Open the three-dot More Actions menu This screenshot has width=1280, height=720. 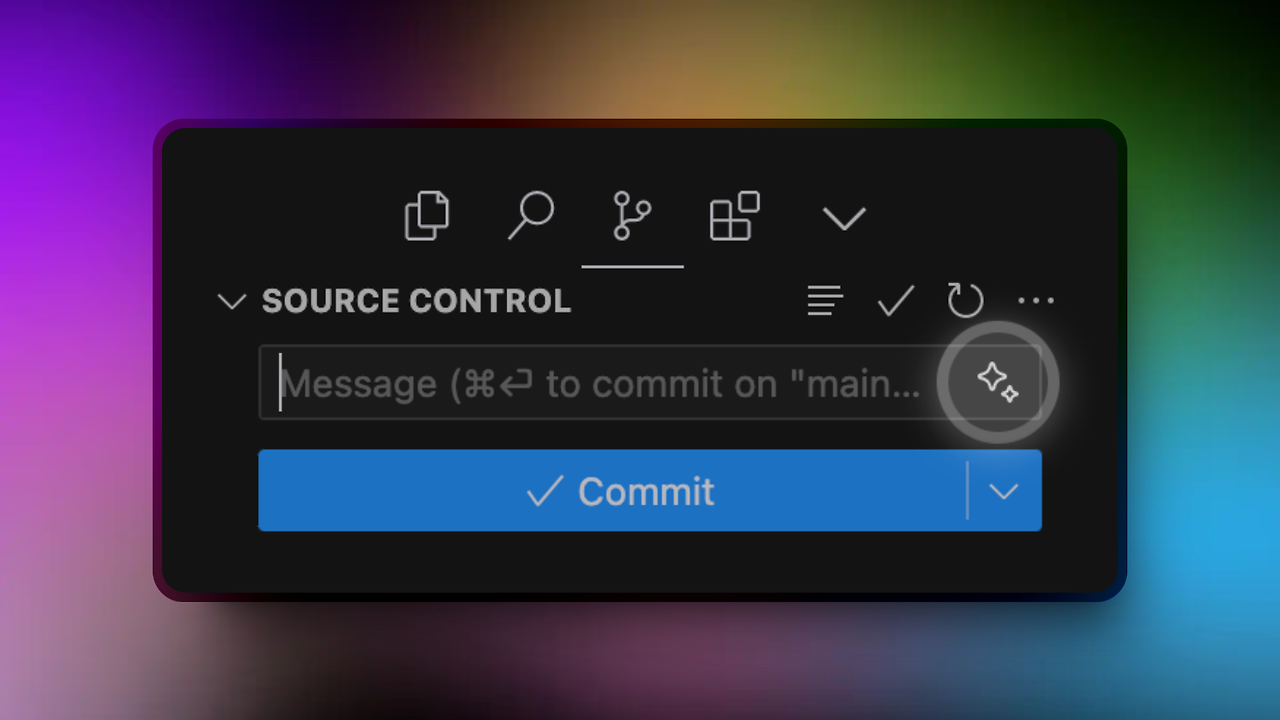pos(1036,300)
